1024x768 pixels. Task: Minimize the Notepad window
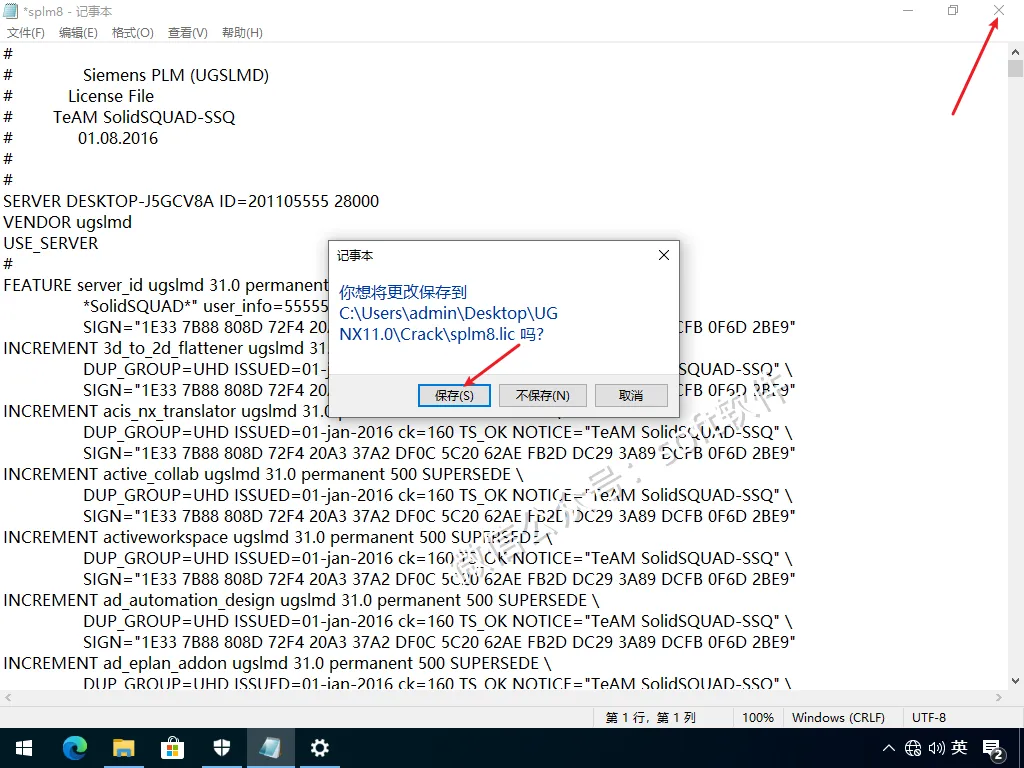click(908, 10)
